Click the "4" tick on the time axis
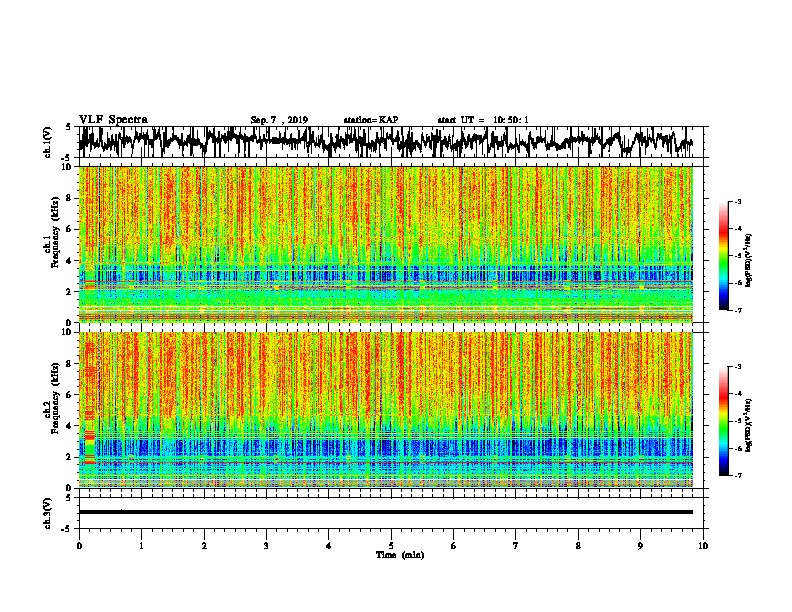The image size is (792, 612). 329,546
